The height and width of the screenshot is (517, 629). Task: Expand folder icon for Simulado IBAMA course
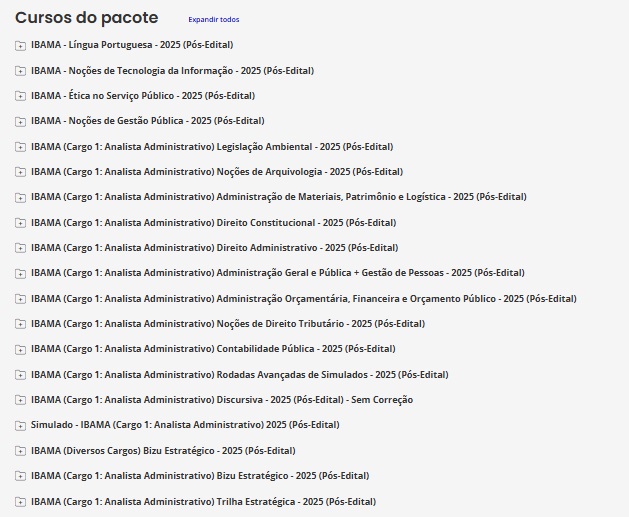(x=20, y=425)
